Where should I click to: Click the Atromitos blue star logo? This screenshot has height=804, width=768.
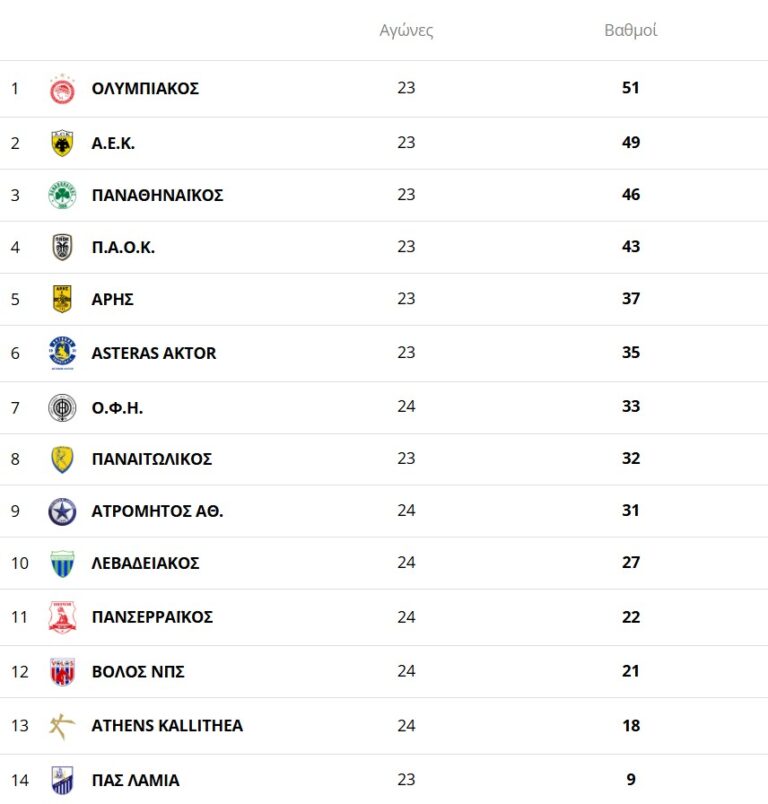point(62,511)
